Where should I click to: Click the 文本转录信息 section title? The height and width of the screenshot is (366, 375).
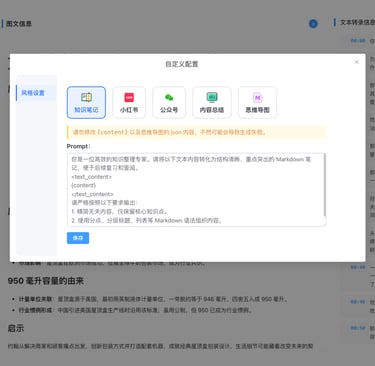[357, 22]
